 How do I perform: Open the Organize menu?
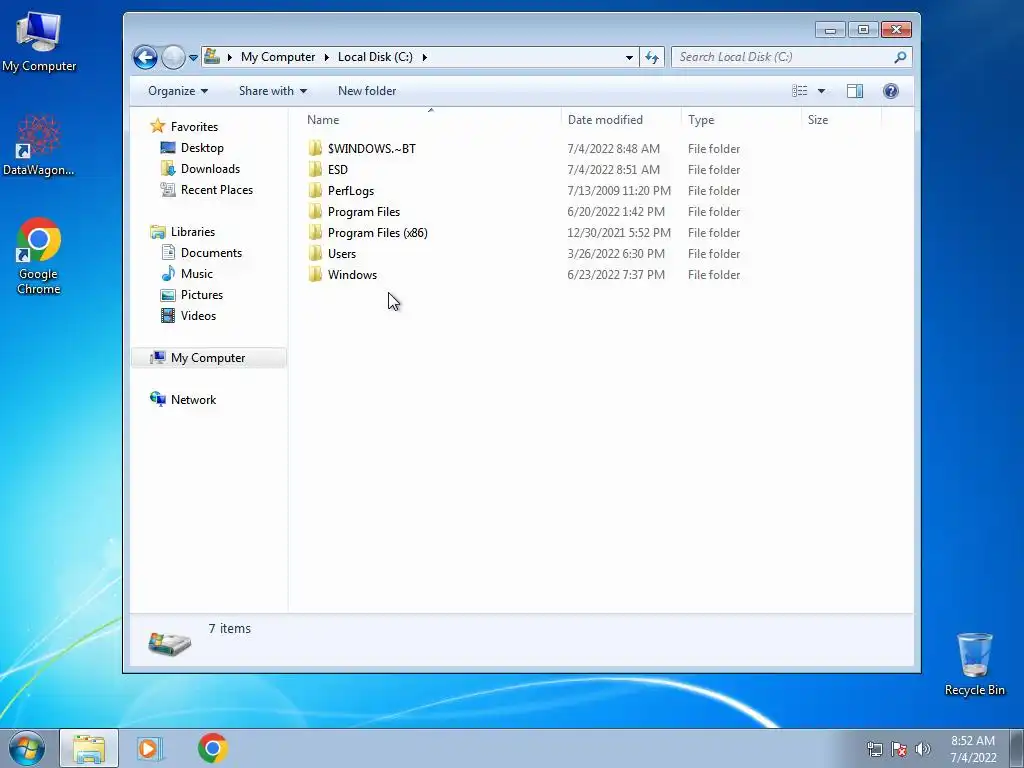coord(178,91)
